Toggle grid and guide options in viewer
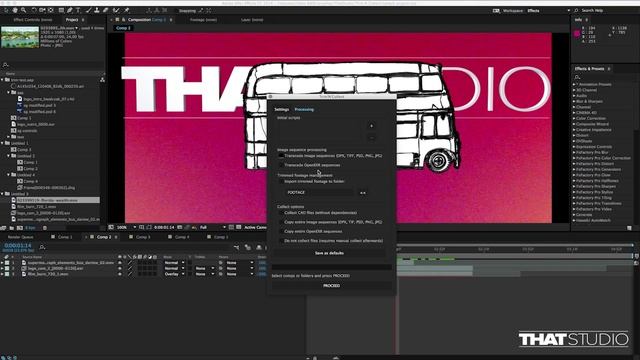Viewport: 640px width, 360px height. click(141, 227)
